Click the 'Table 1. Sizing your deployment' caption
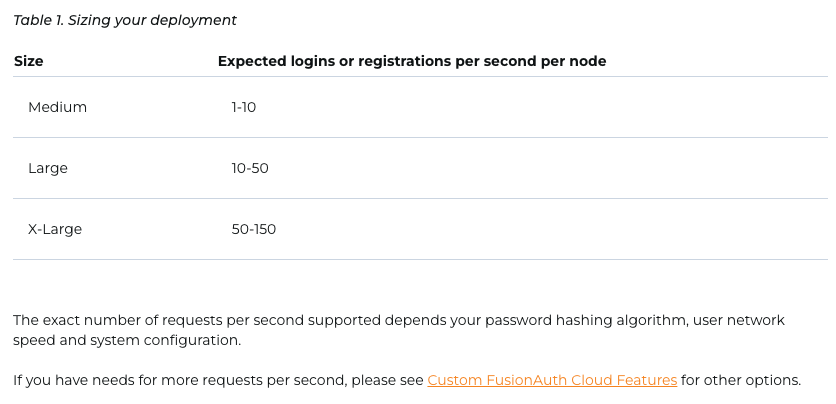This screenshot has height=404, width=836. click(x=125, y=20)
